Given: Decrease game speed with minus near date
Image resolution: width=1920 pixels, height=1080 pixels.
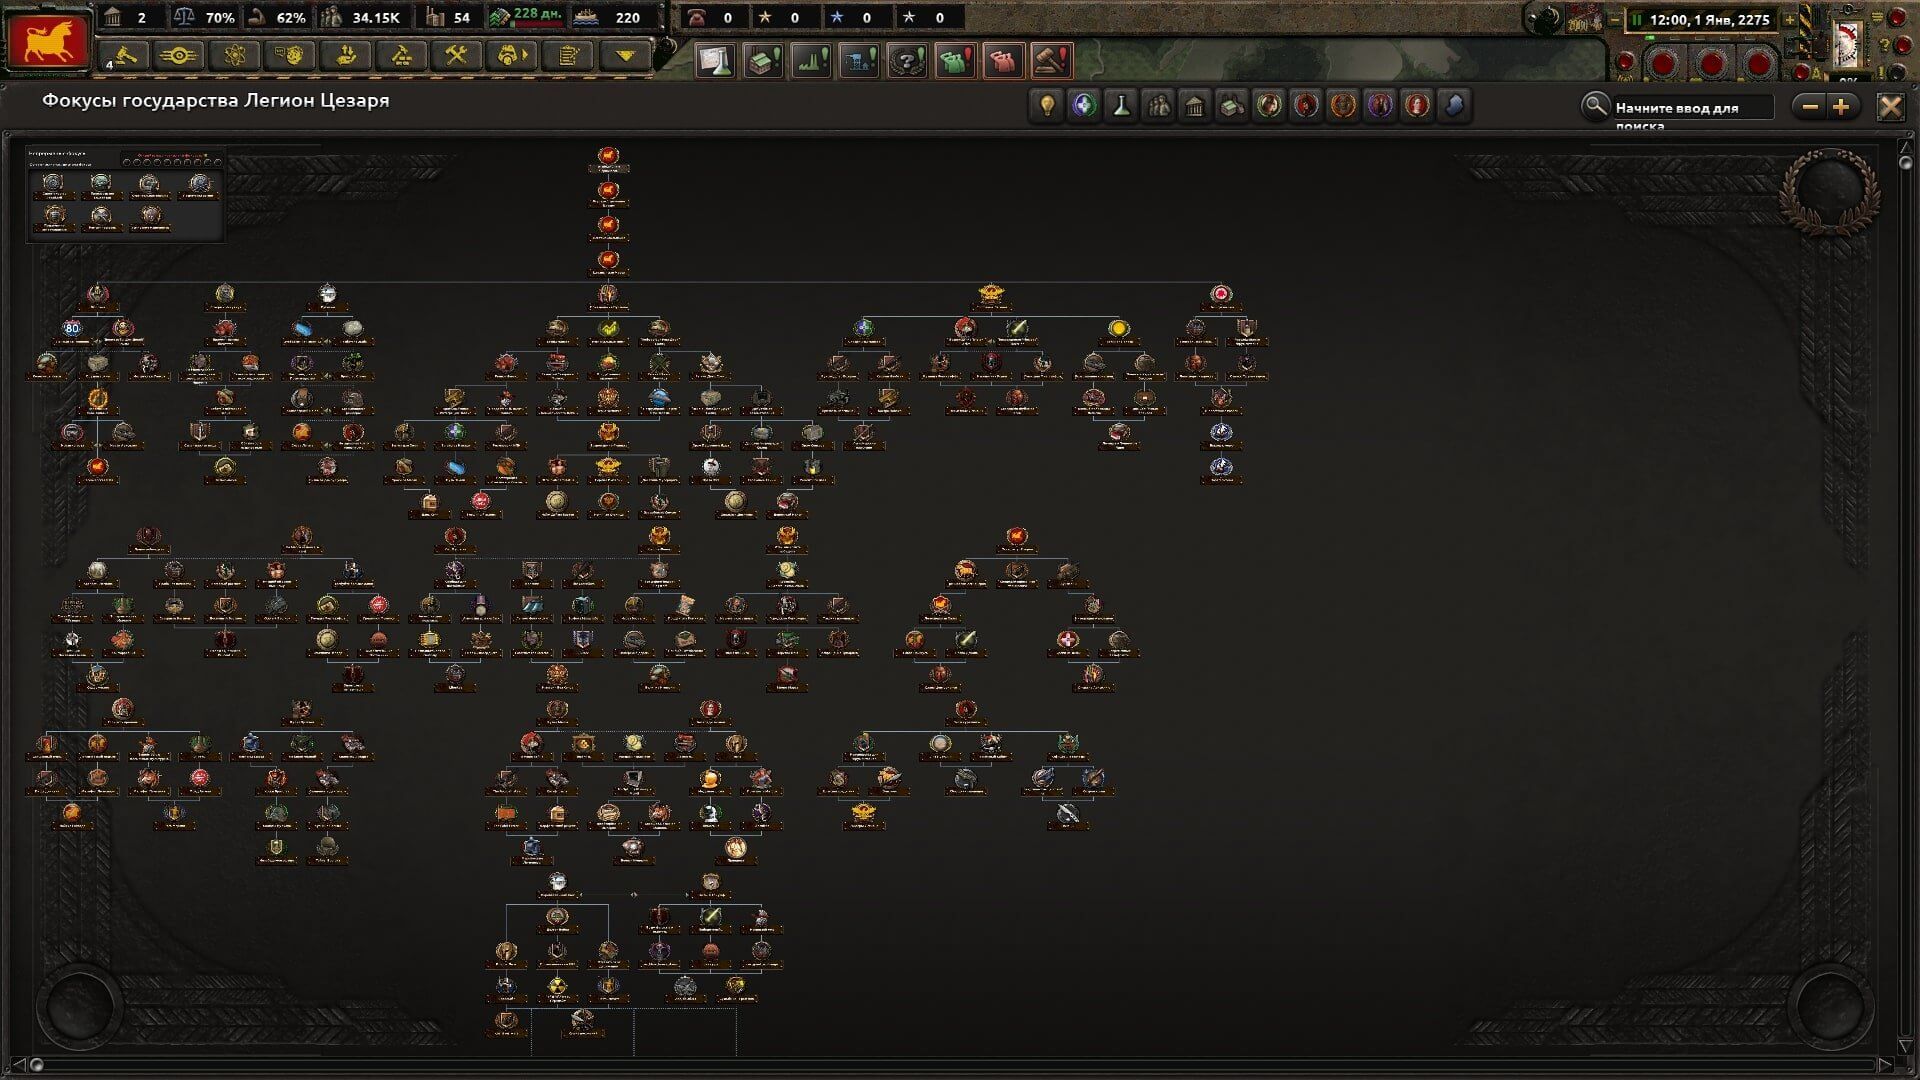Looking at the screenshot, I should 1614,19.
